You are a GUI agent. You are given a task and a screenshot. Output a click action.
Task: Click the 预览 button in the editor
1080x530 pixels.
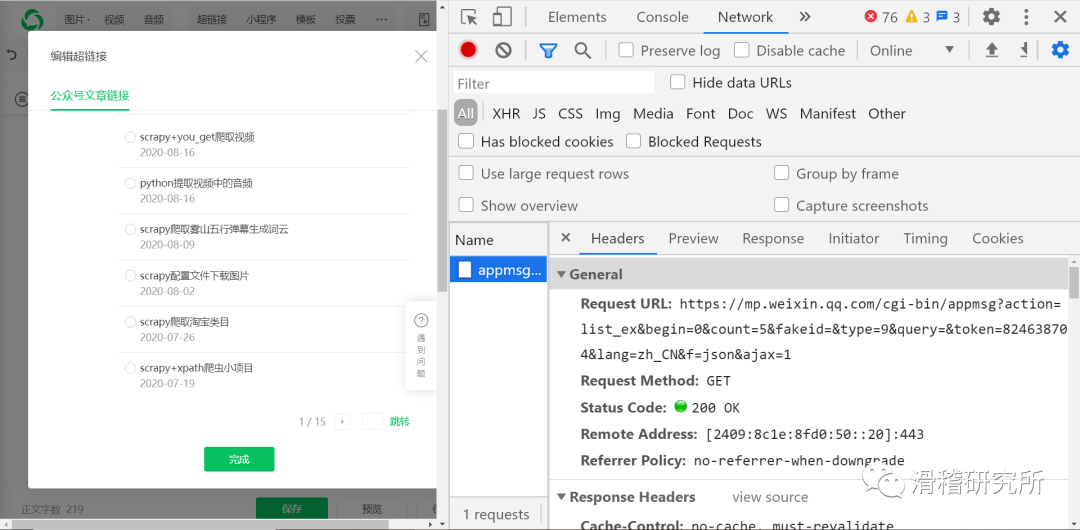(372, 509)
